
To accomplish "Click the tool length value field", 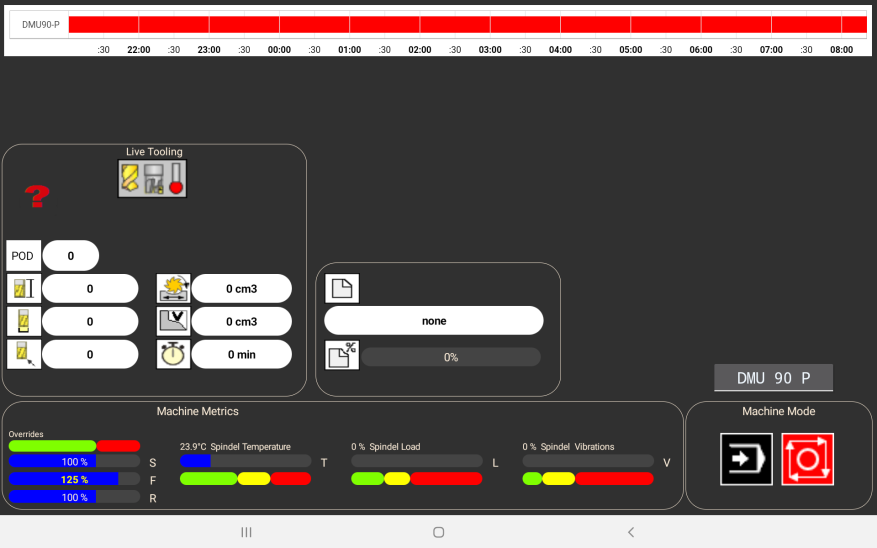I will [x=90, y=289].
